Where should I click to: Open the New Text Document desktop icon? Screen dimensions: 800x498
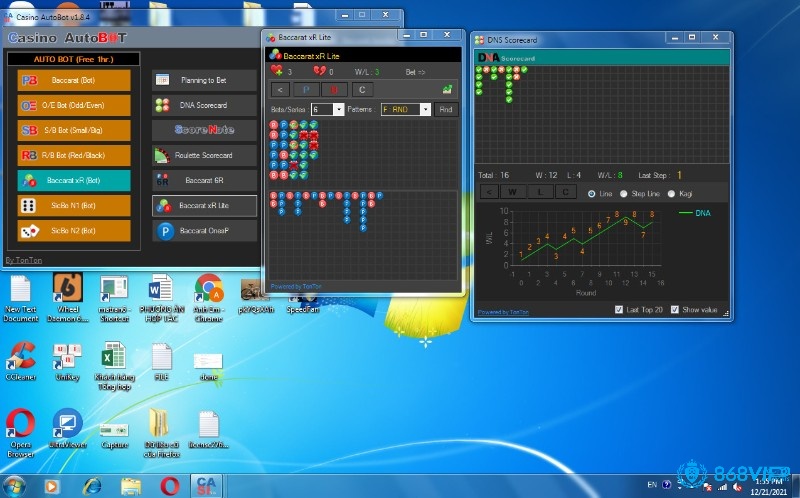20,299
